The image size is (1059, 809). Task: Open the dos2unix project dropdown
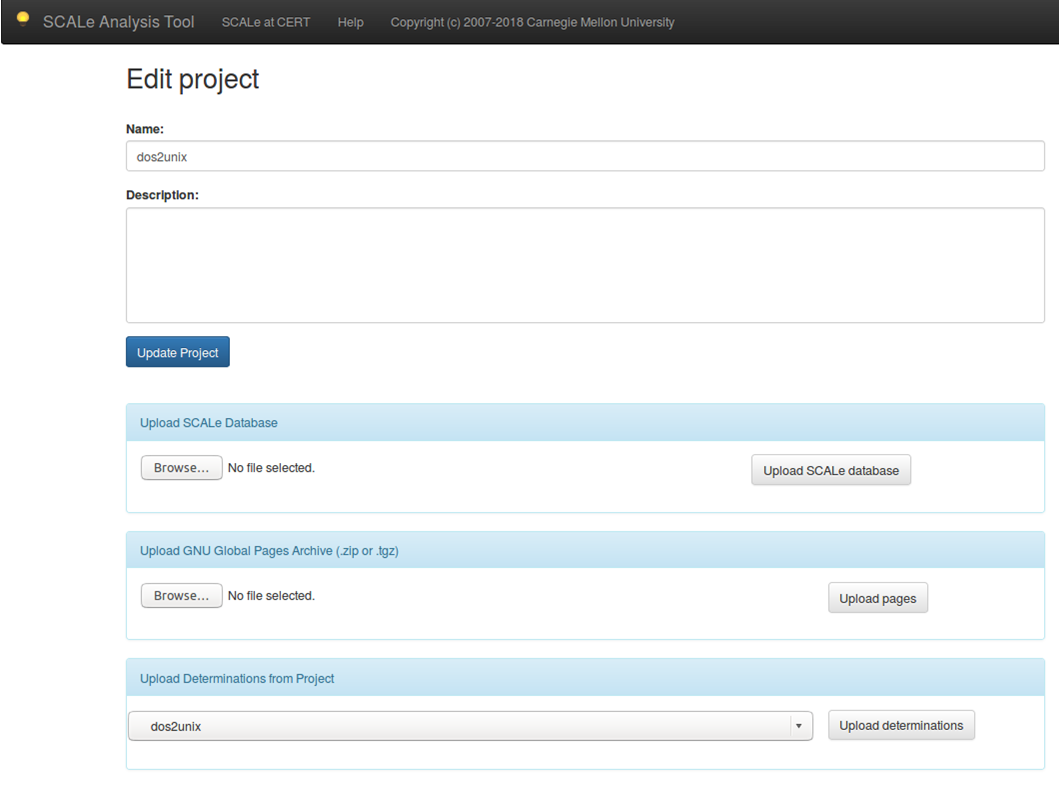tap(460, 726)
